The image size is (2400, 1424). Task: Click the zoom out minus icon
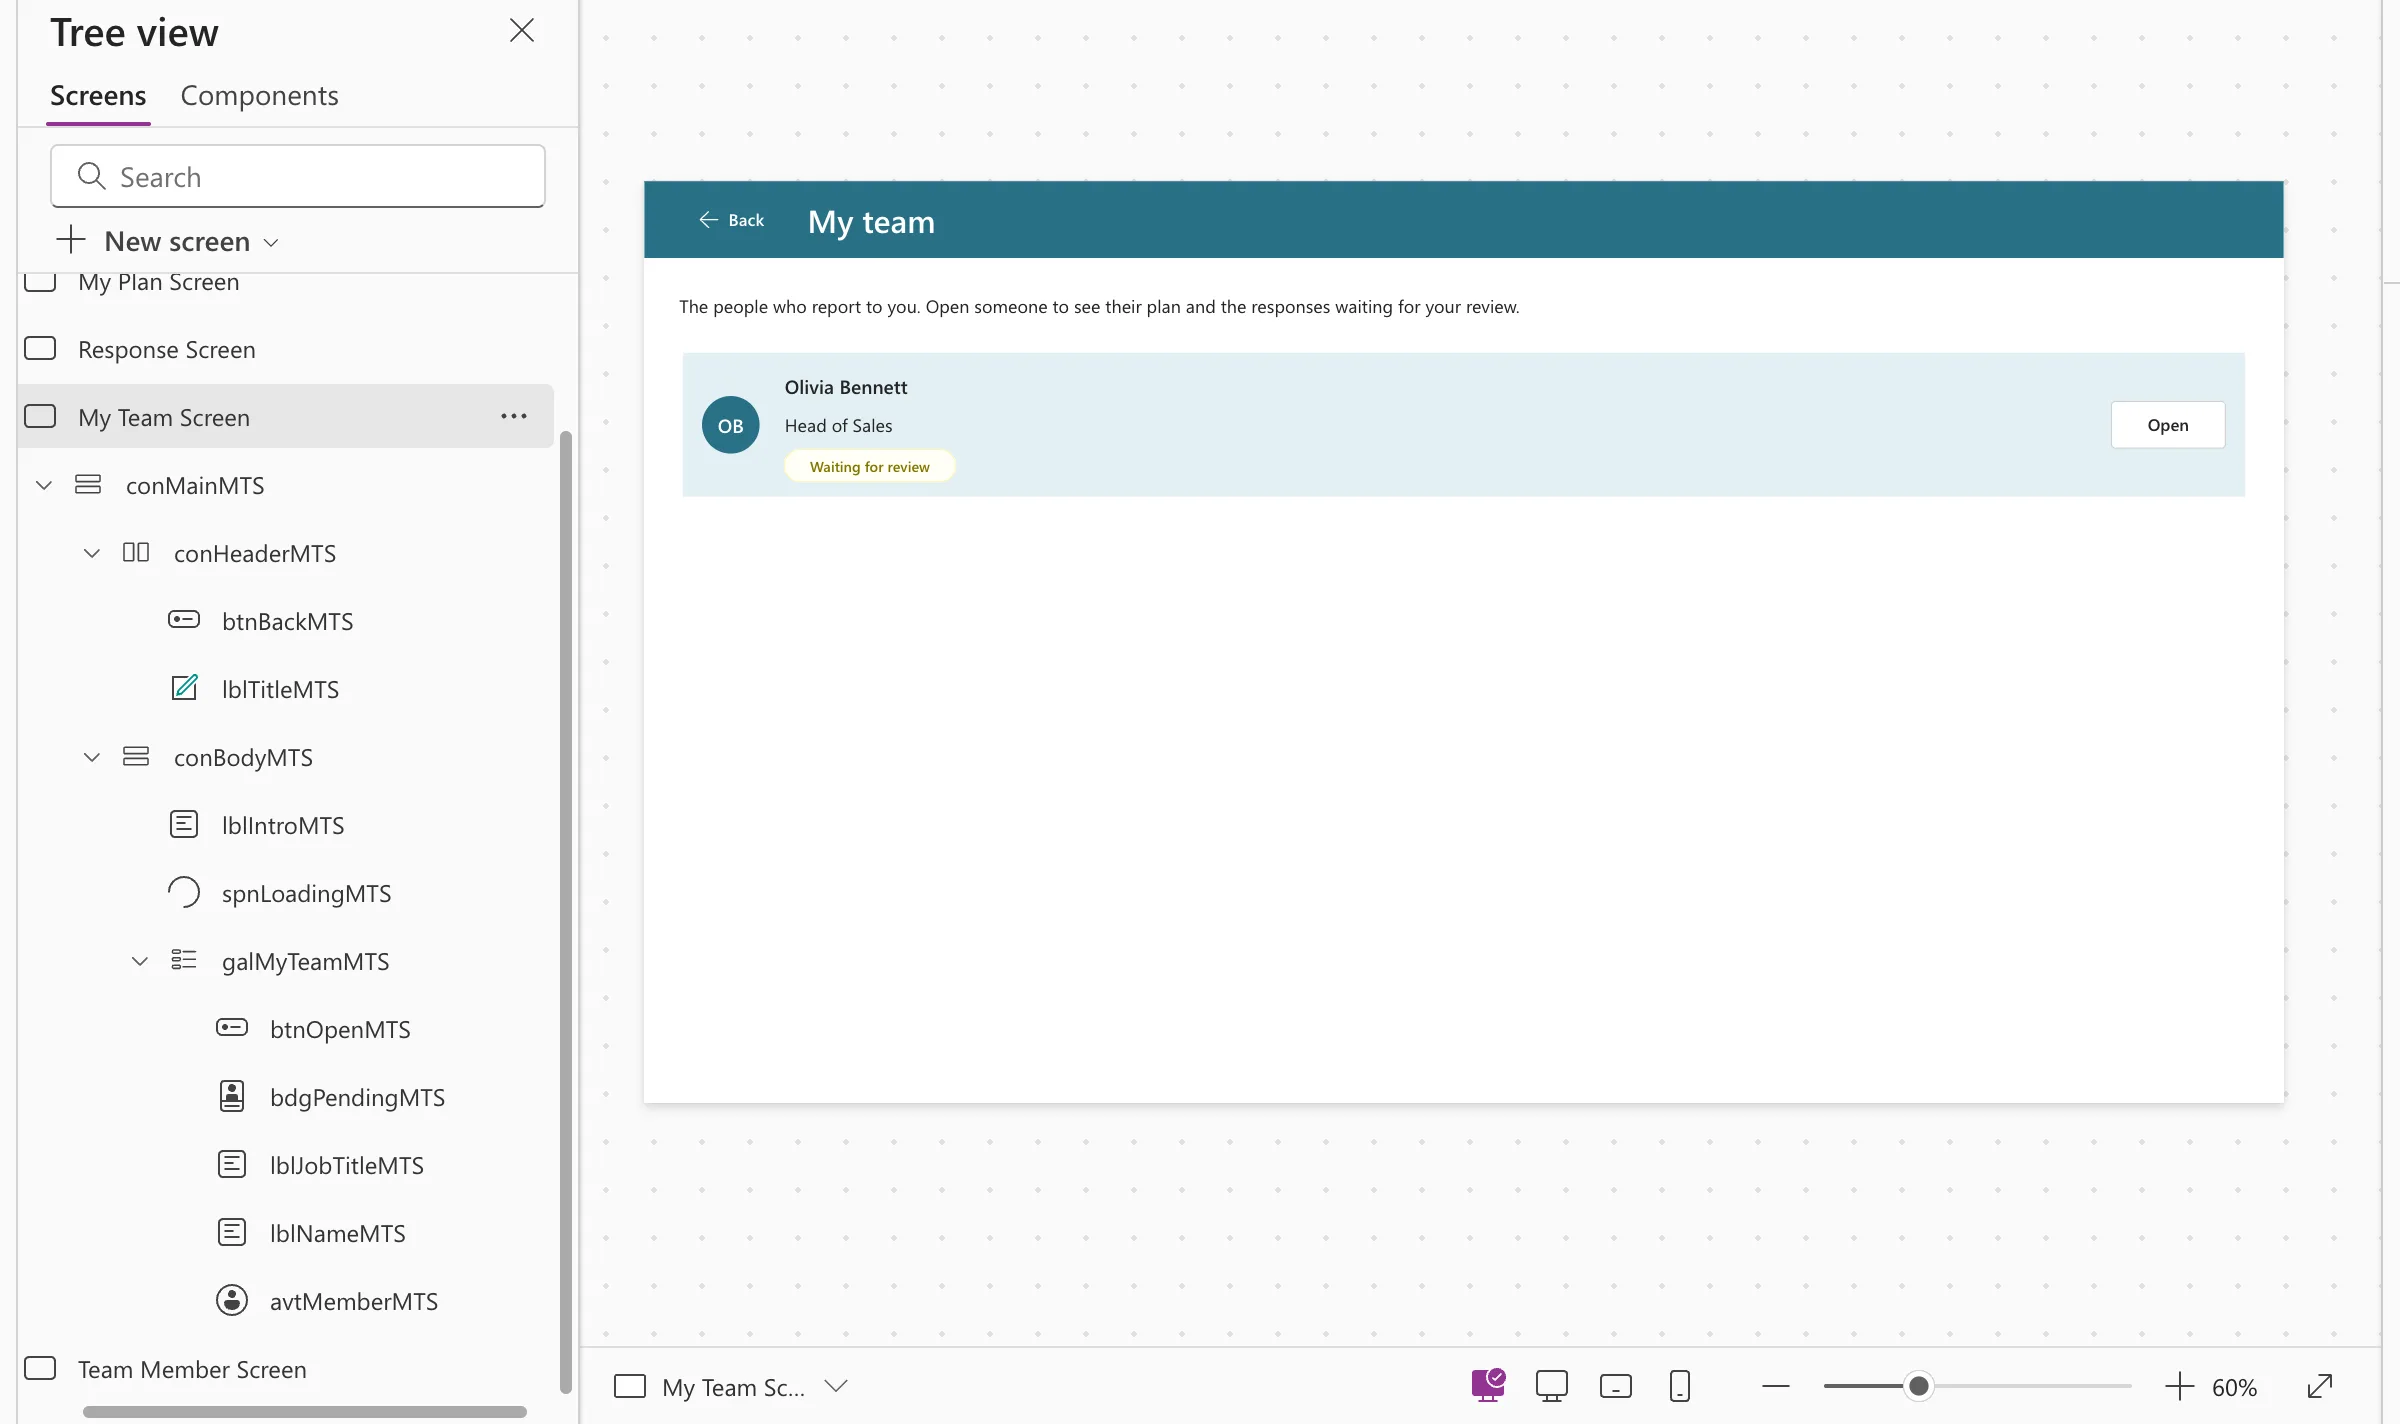pos(1776,1386)
